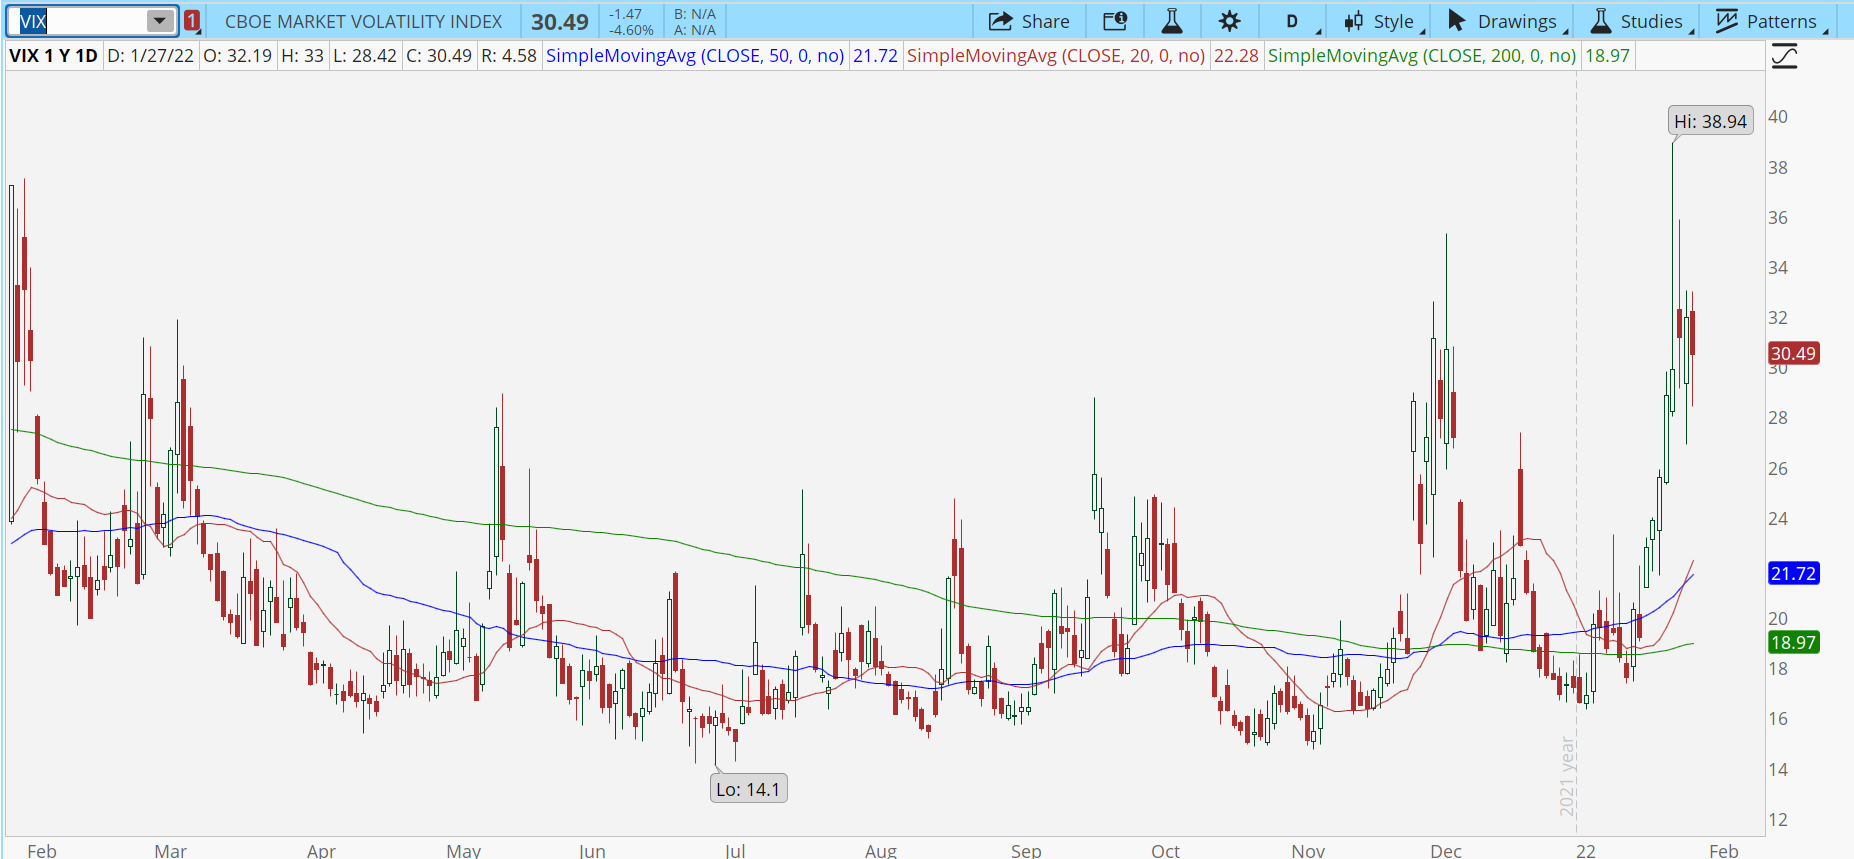Expand the VIX symbol dropdown arrow
Viewport: 1854px width, 859px height.
(x=159, y=21)
